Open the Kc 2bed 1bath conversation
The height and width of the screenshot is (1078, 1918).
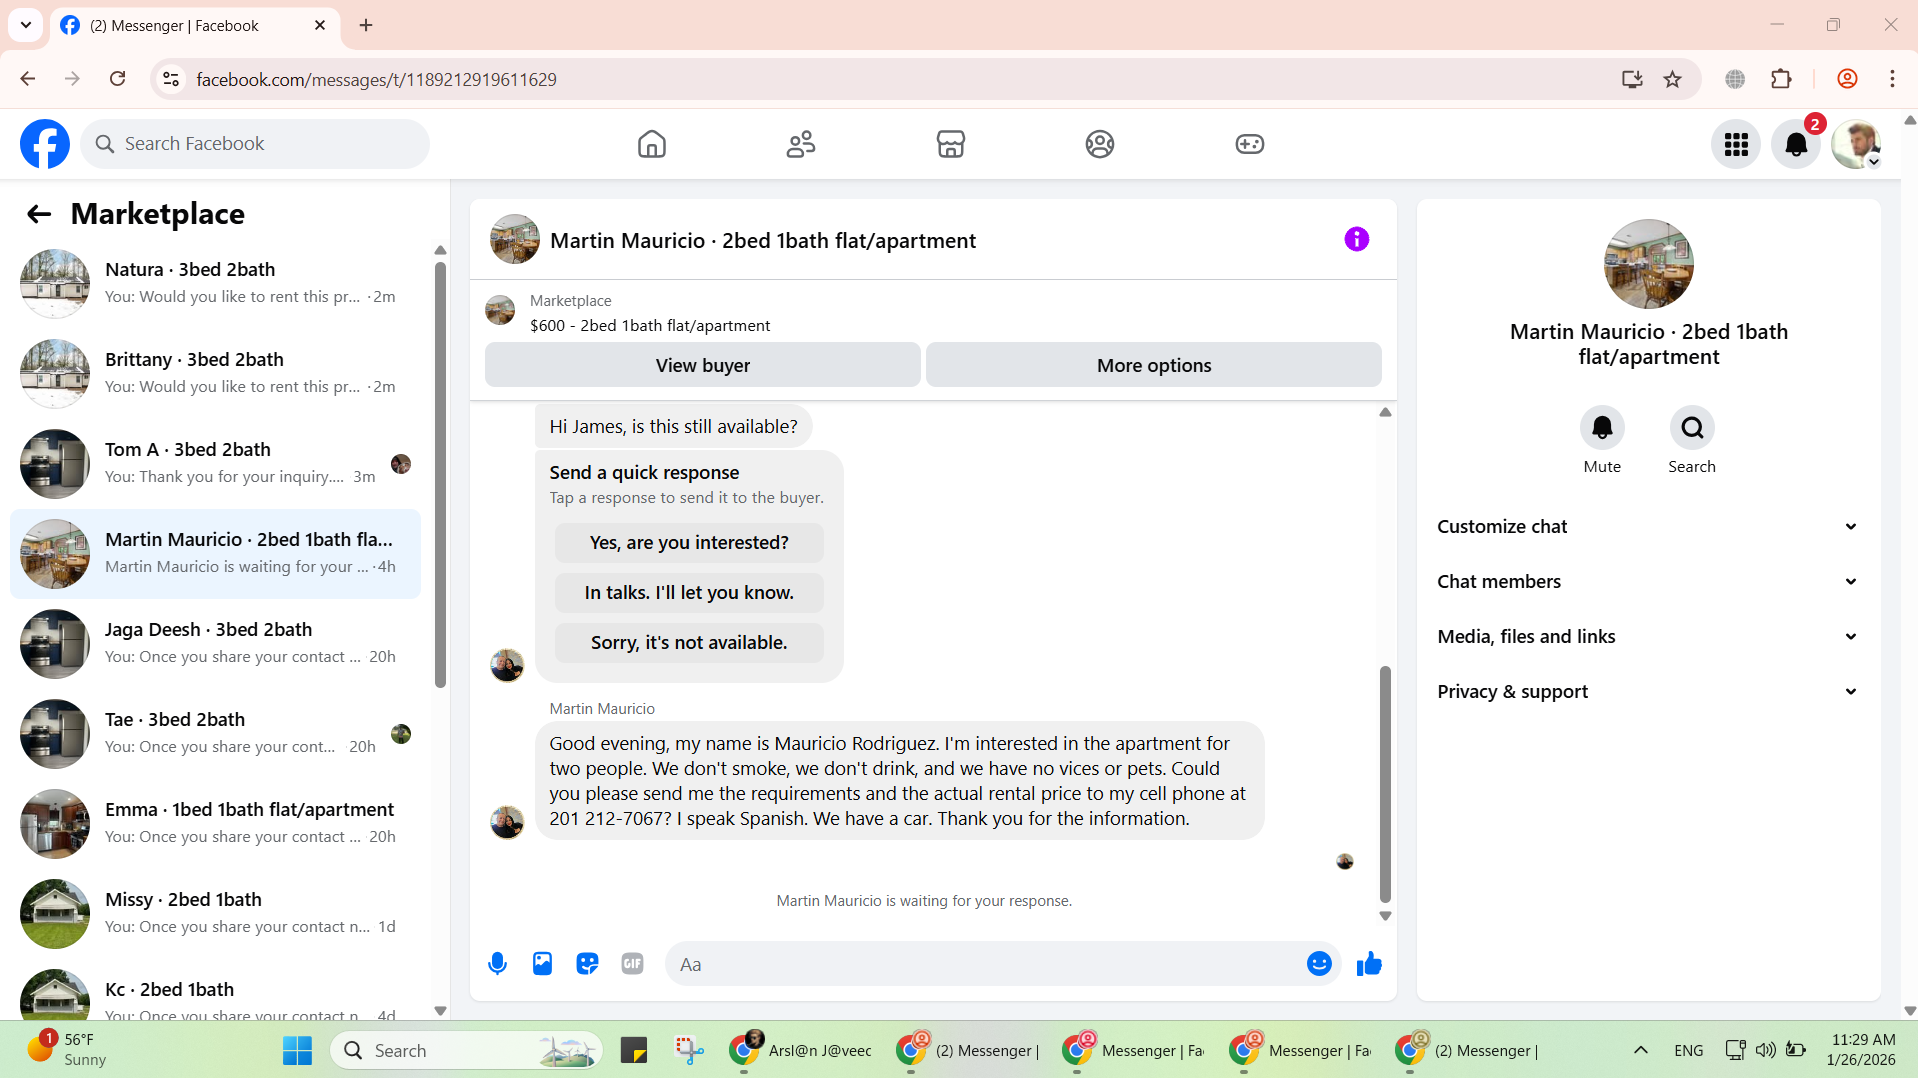click(215, 992)
